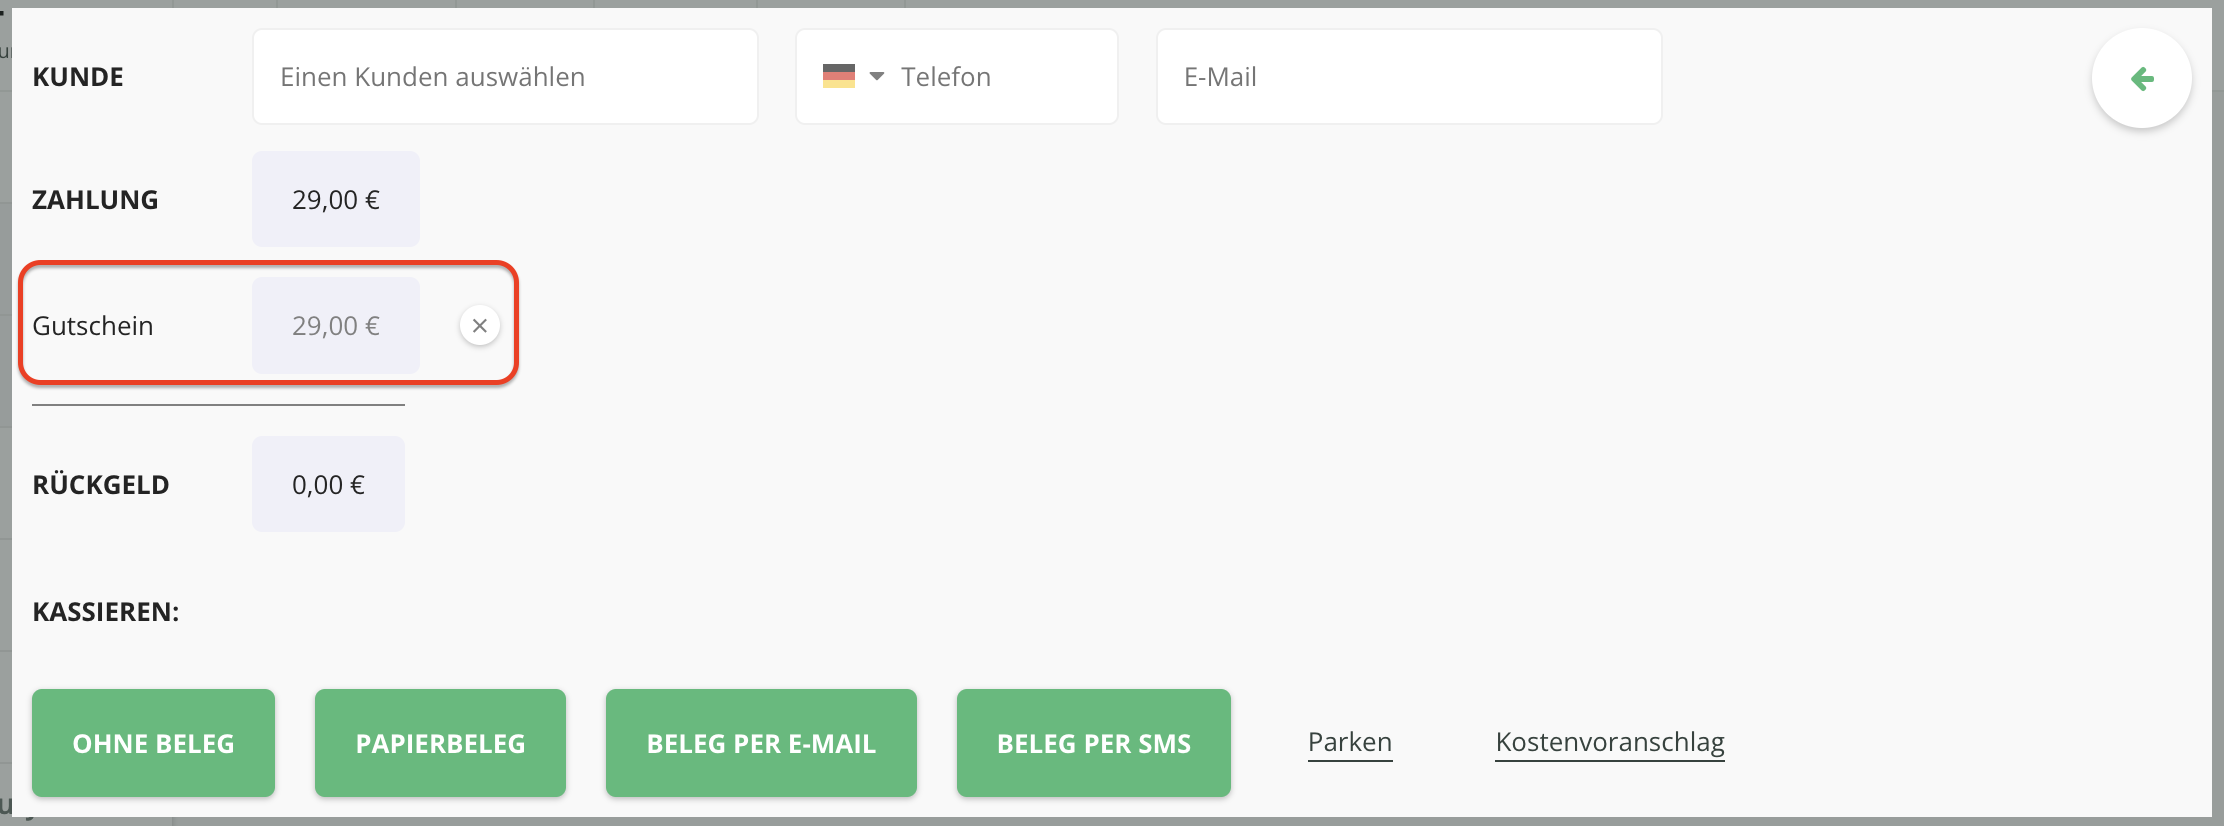Open the German flag country selector
The height and width of the screenshot is (826, 2224).
tap(839, 77)
